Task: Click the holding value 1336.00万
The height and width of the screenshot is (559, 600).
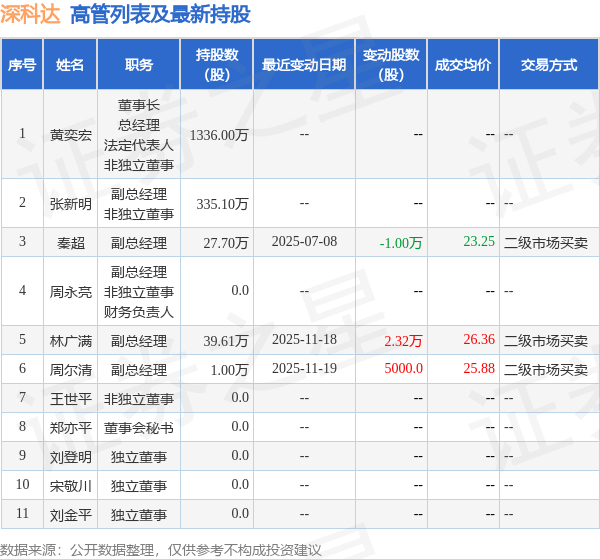Action: point(219,135)
